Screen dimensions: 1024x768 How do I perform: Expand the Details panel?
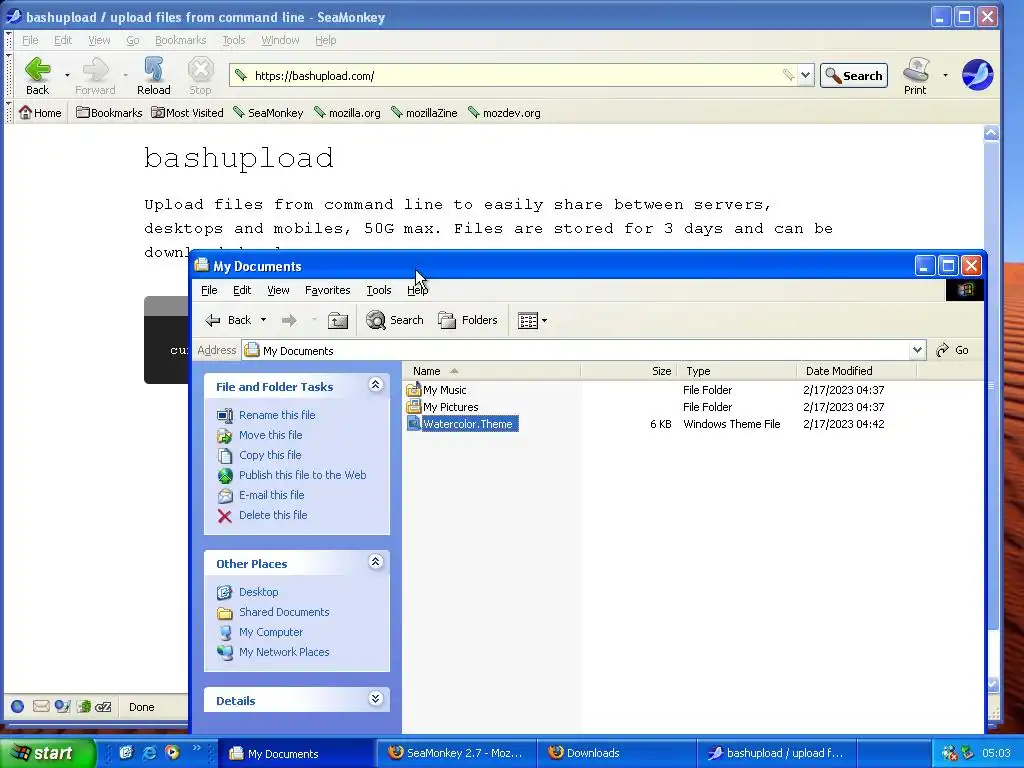pyautogui.click(x=376, y=699)
